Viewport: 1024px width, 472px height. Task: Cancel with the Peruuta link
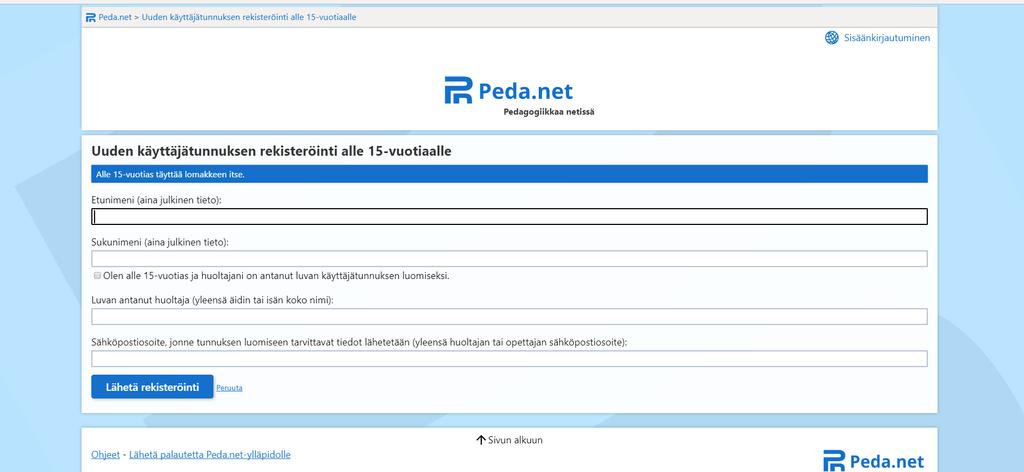(229, 388)
